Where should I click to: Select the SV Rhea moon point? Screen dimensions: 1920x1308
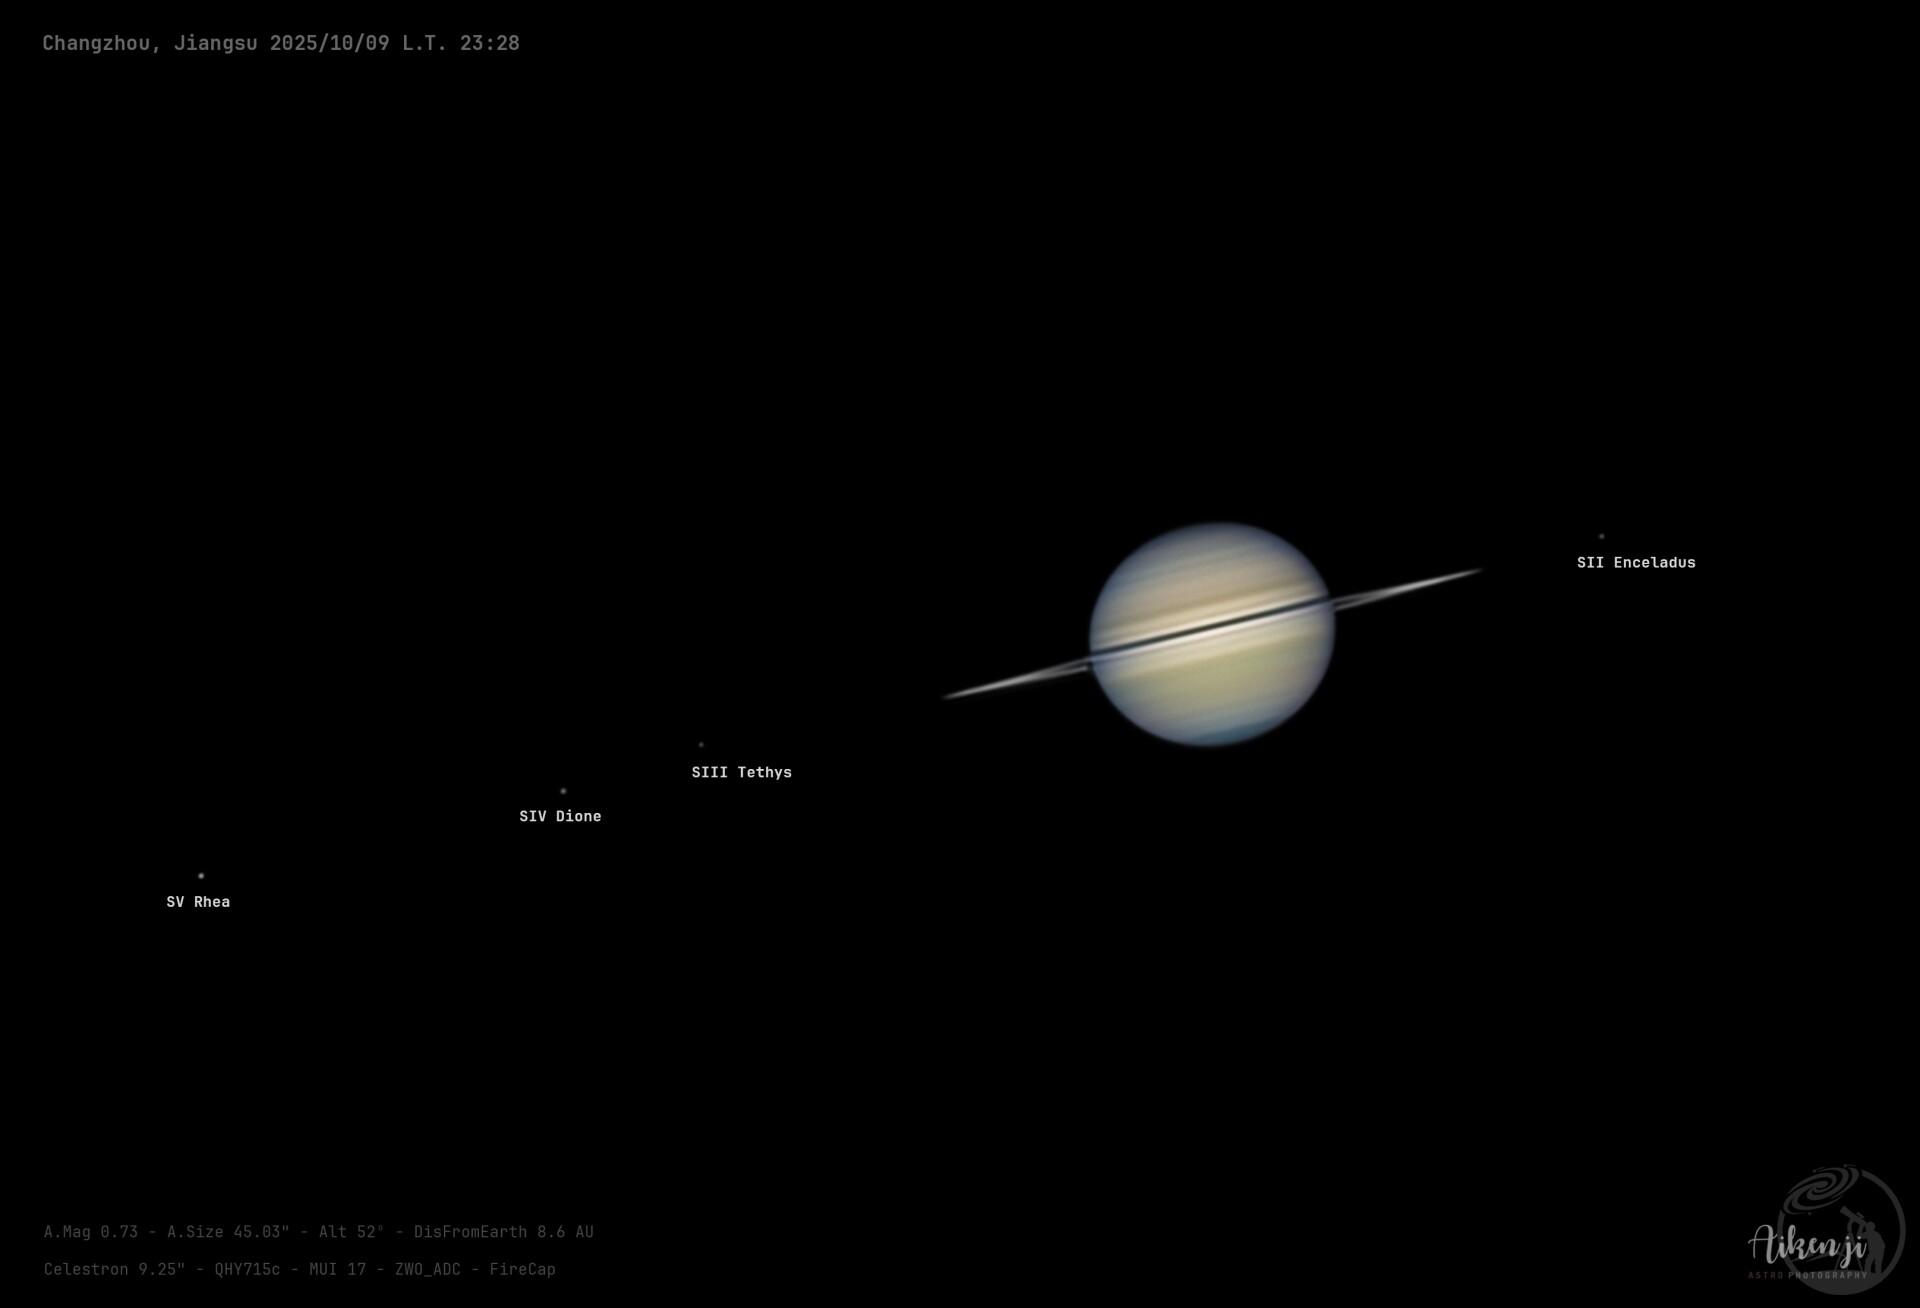(x=202, y=874)
